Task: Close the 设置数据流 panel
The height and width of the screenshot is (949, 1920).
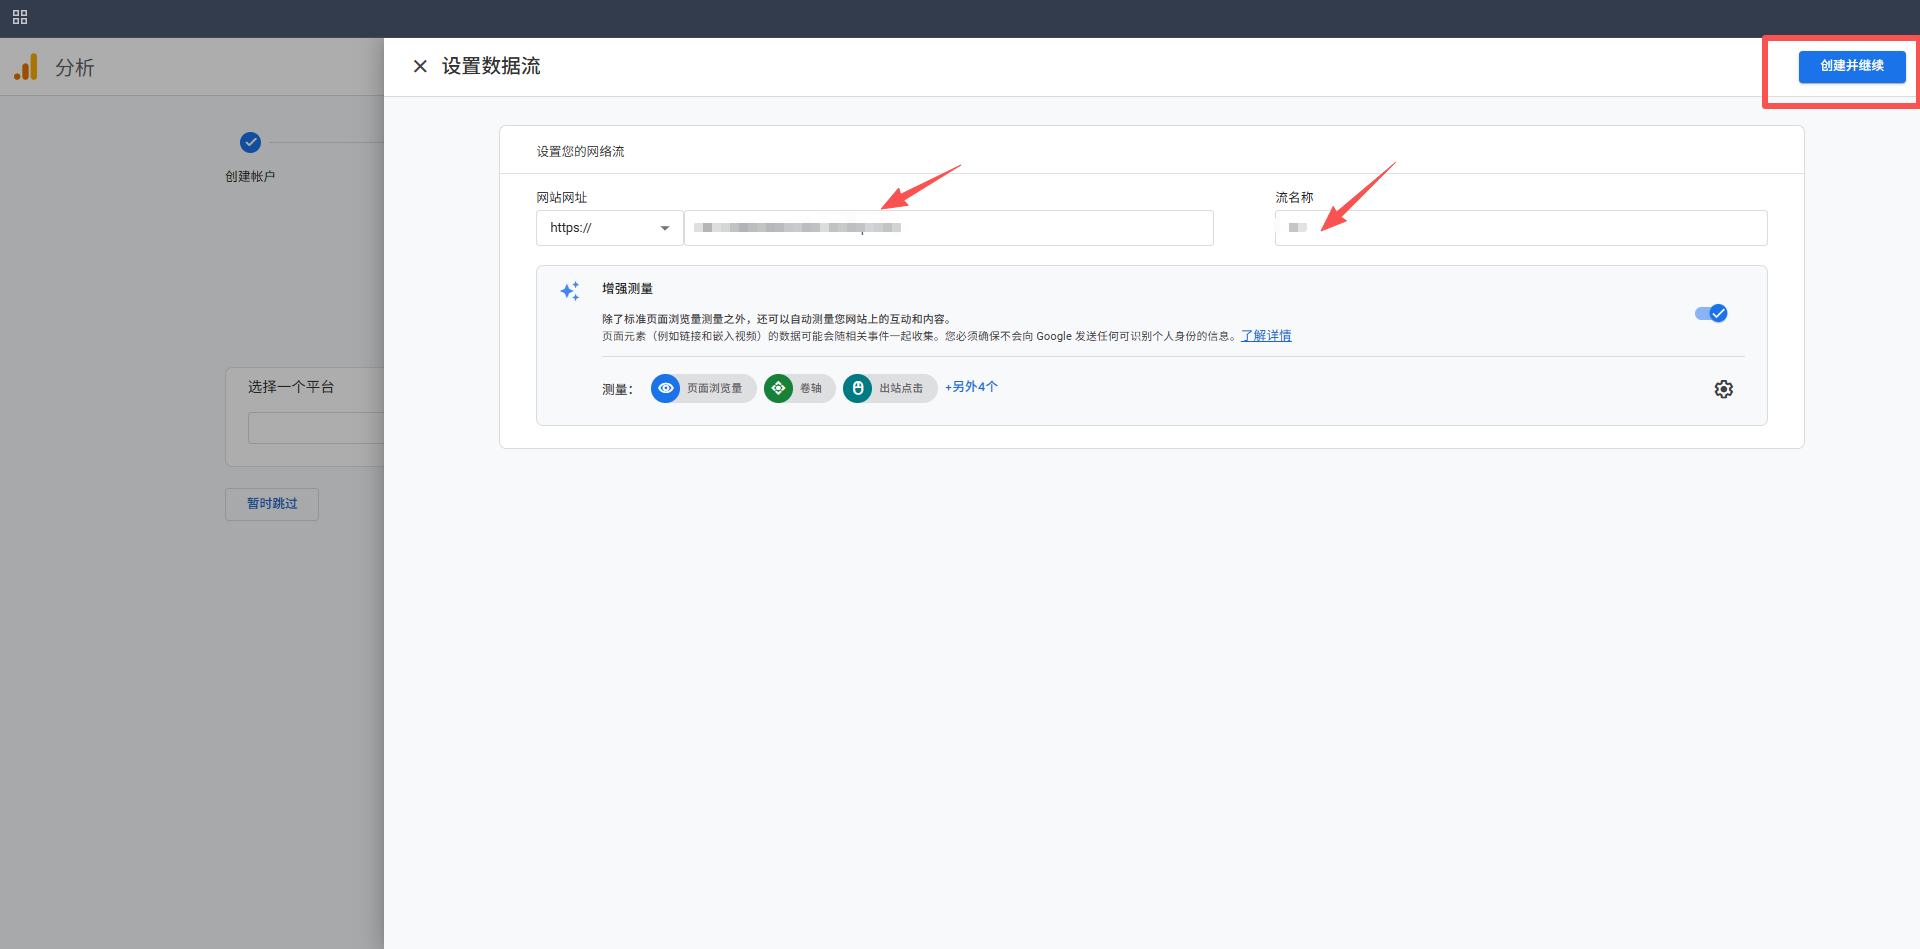Action: pyautogui.click(x=420, y=66)
